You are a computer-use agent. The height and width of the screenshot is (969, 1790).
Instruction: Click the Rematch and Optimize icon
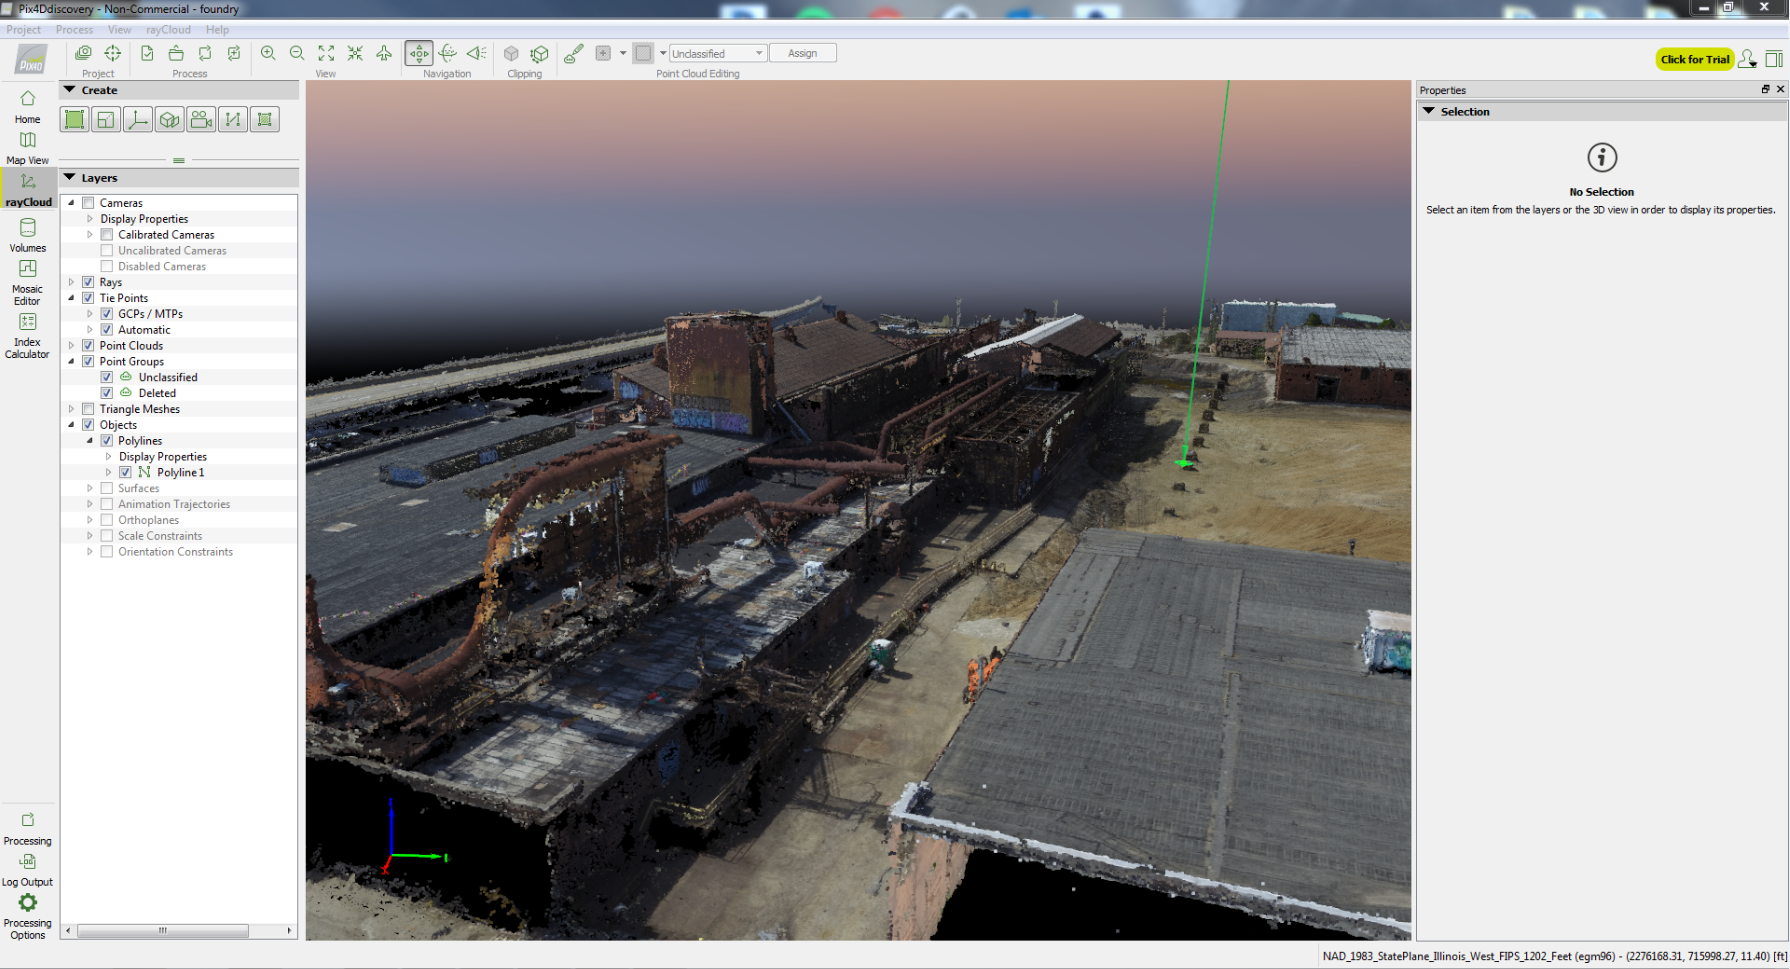[234, 53]
